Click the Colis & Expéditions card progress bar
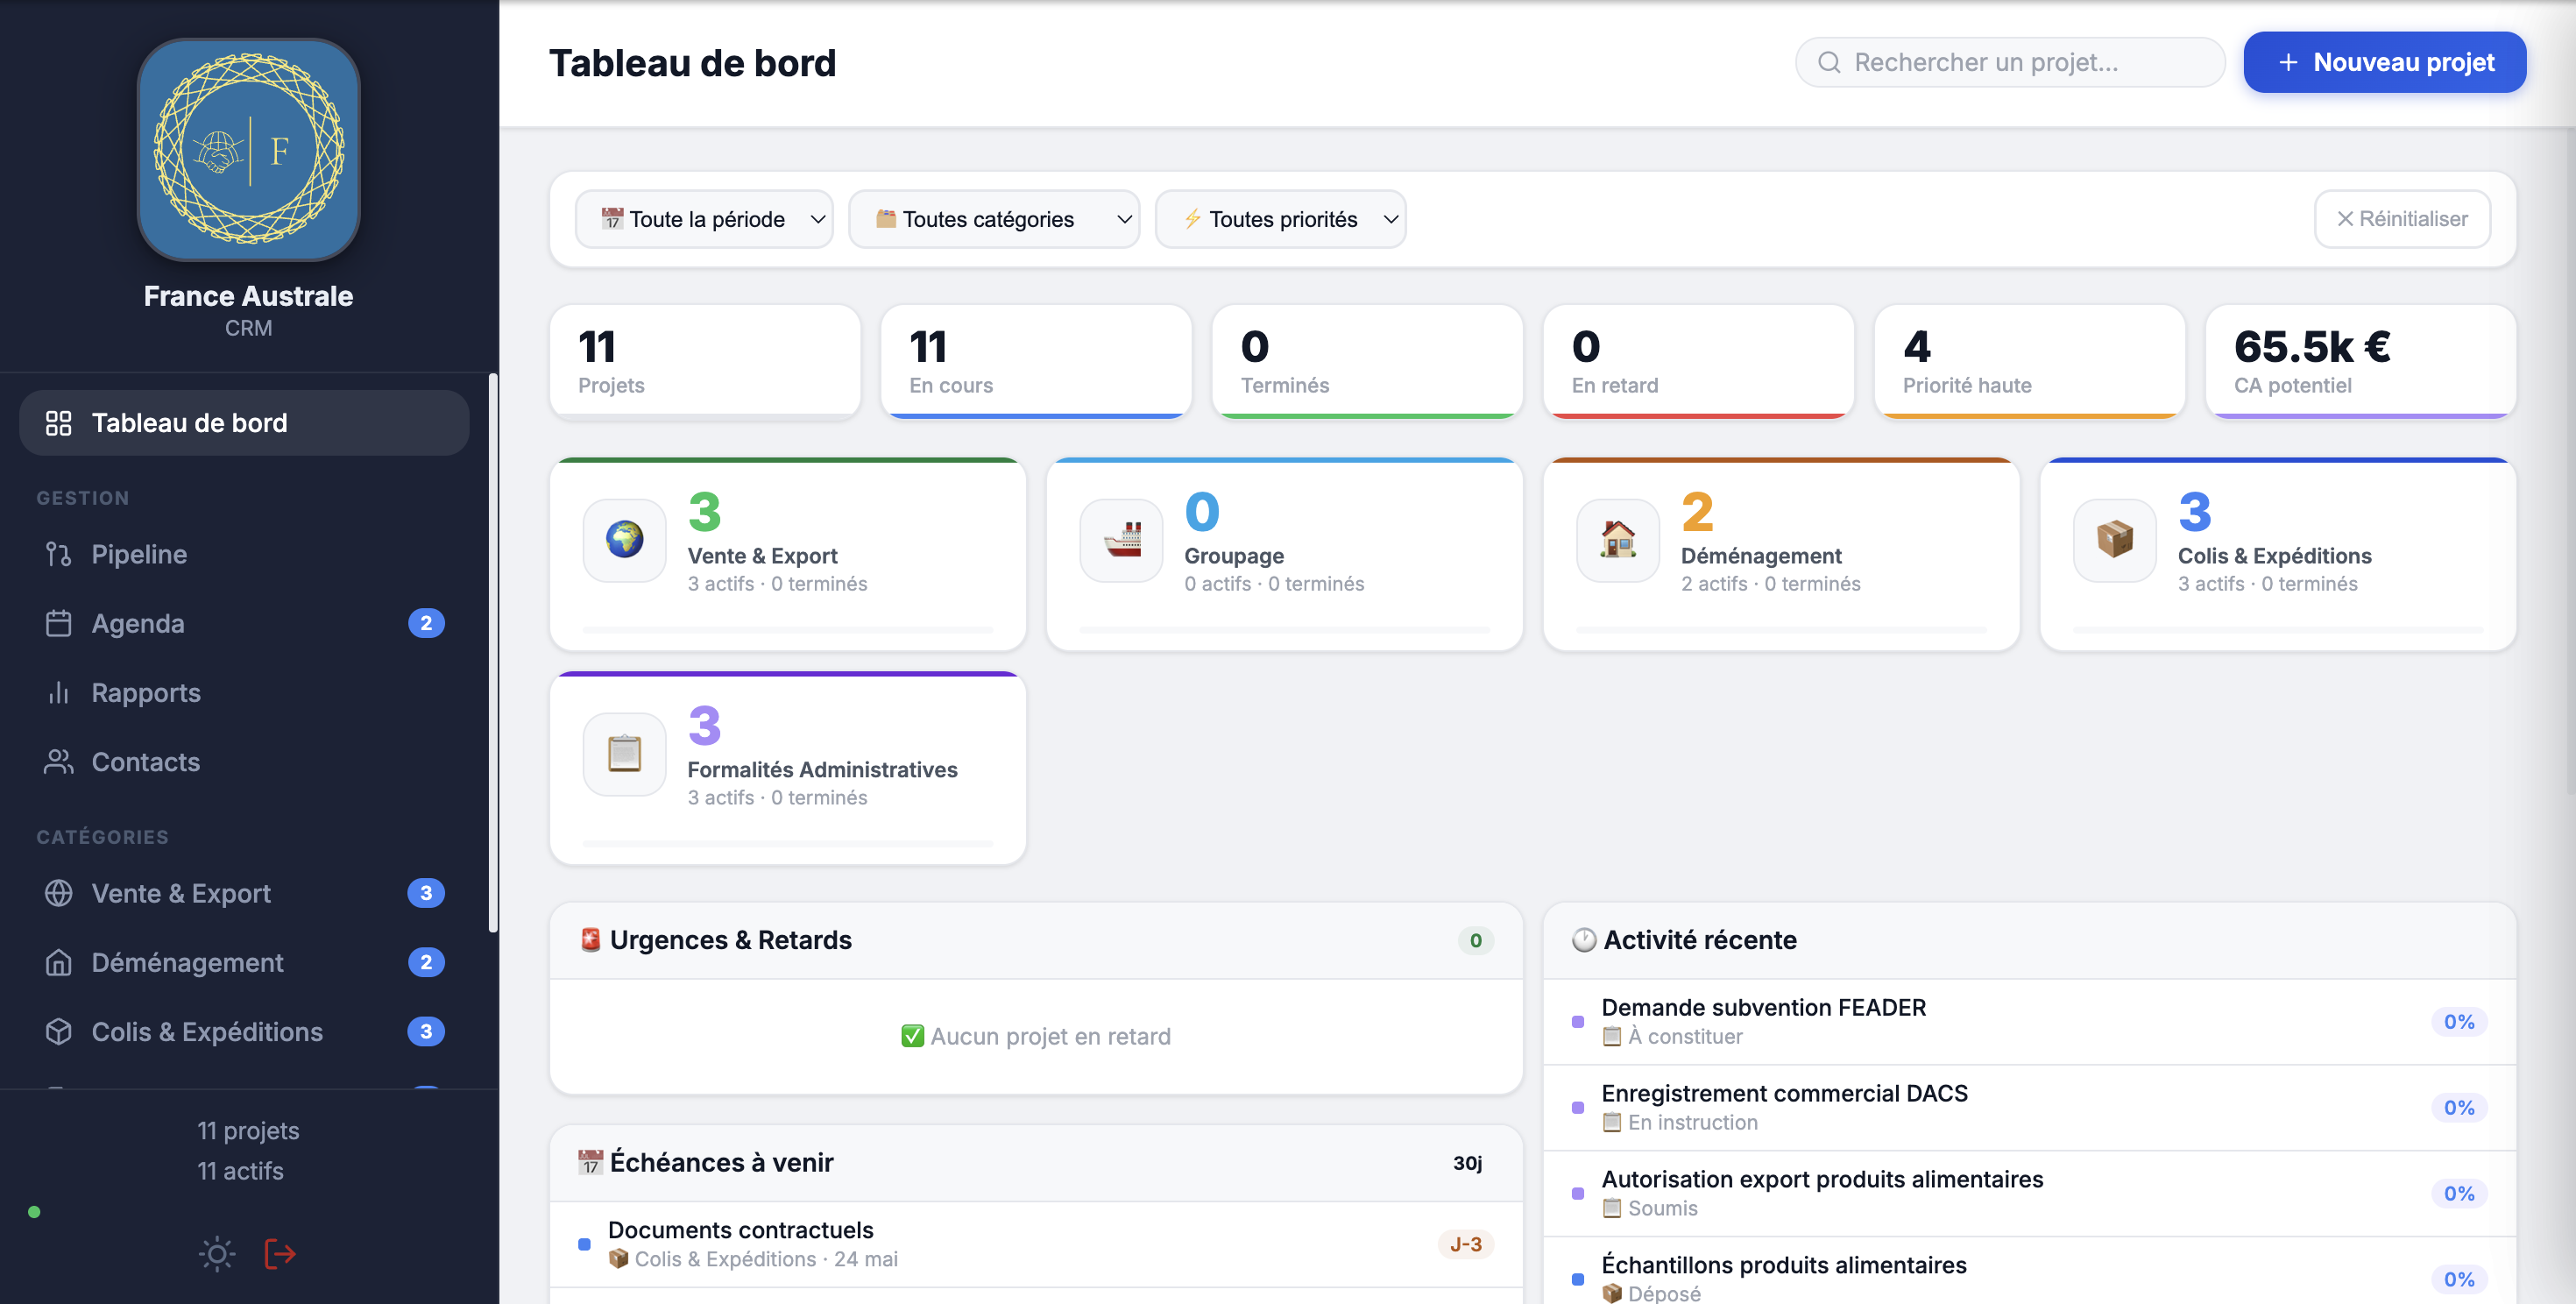 [x=2278, y=630]
